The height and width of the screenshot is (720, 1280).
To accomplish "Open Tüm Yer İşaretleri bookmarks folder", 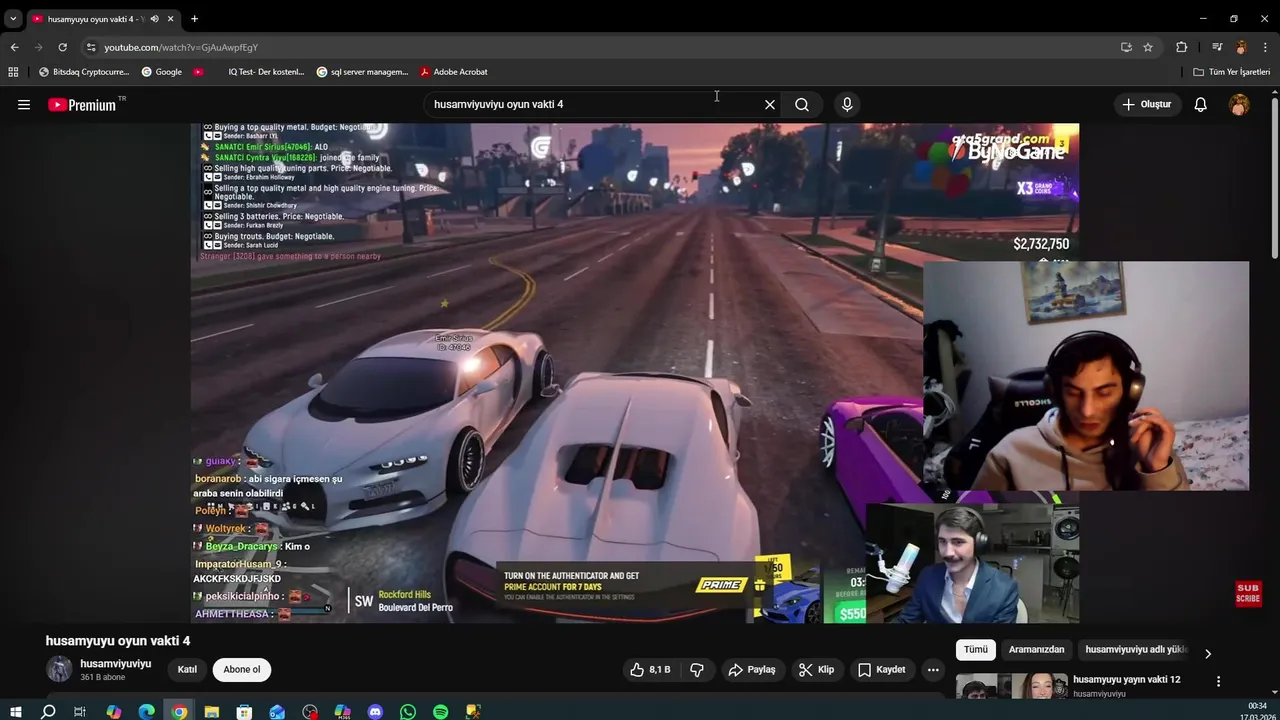I will click(1231, 72).
